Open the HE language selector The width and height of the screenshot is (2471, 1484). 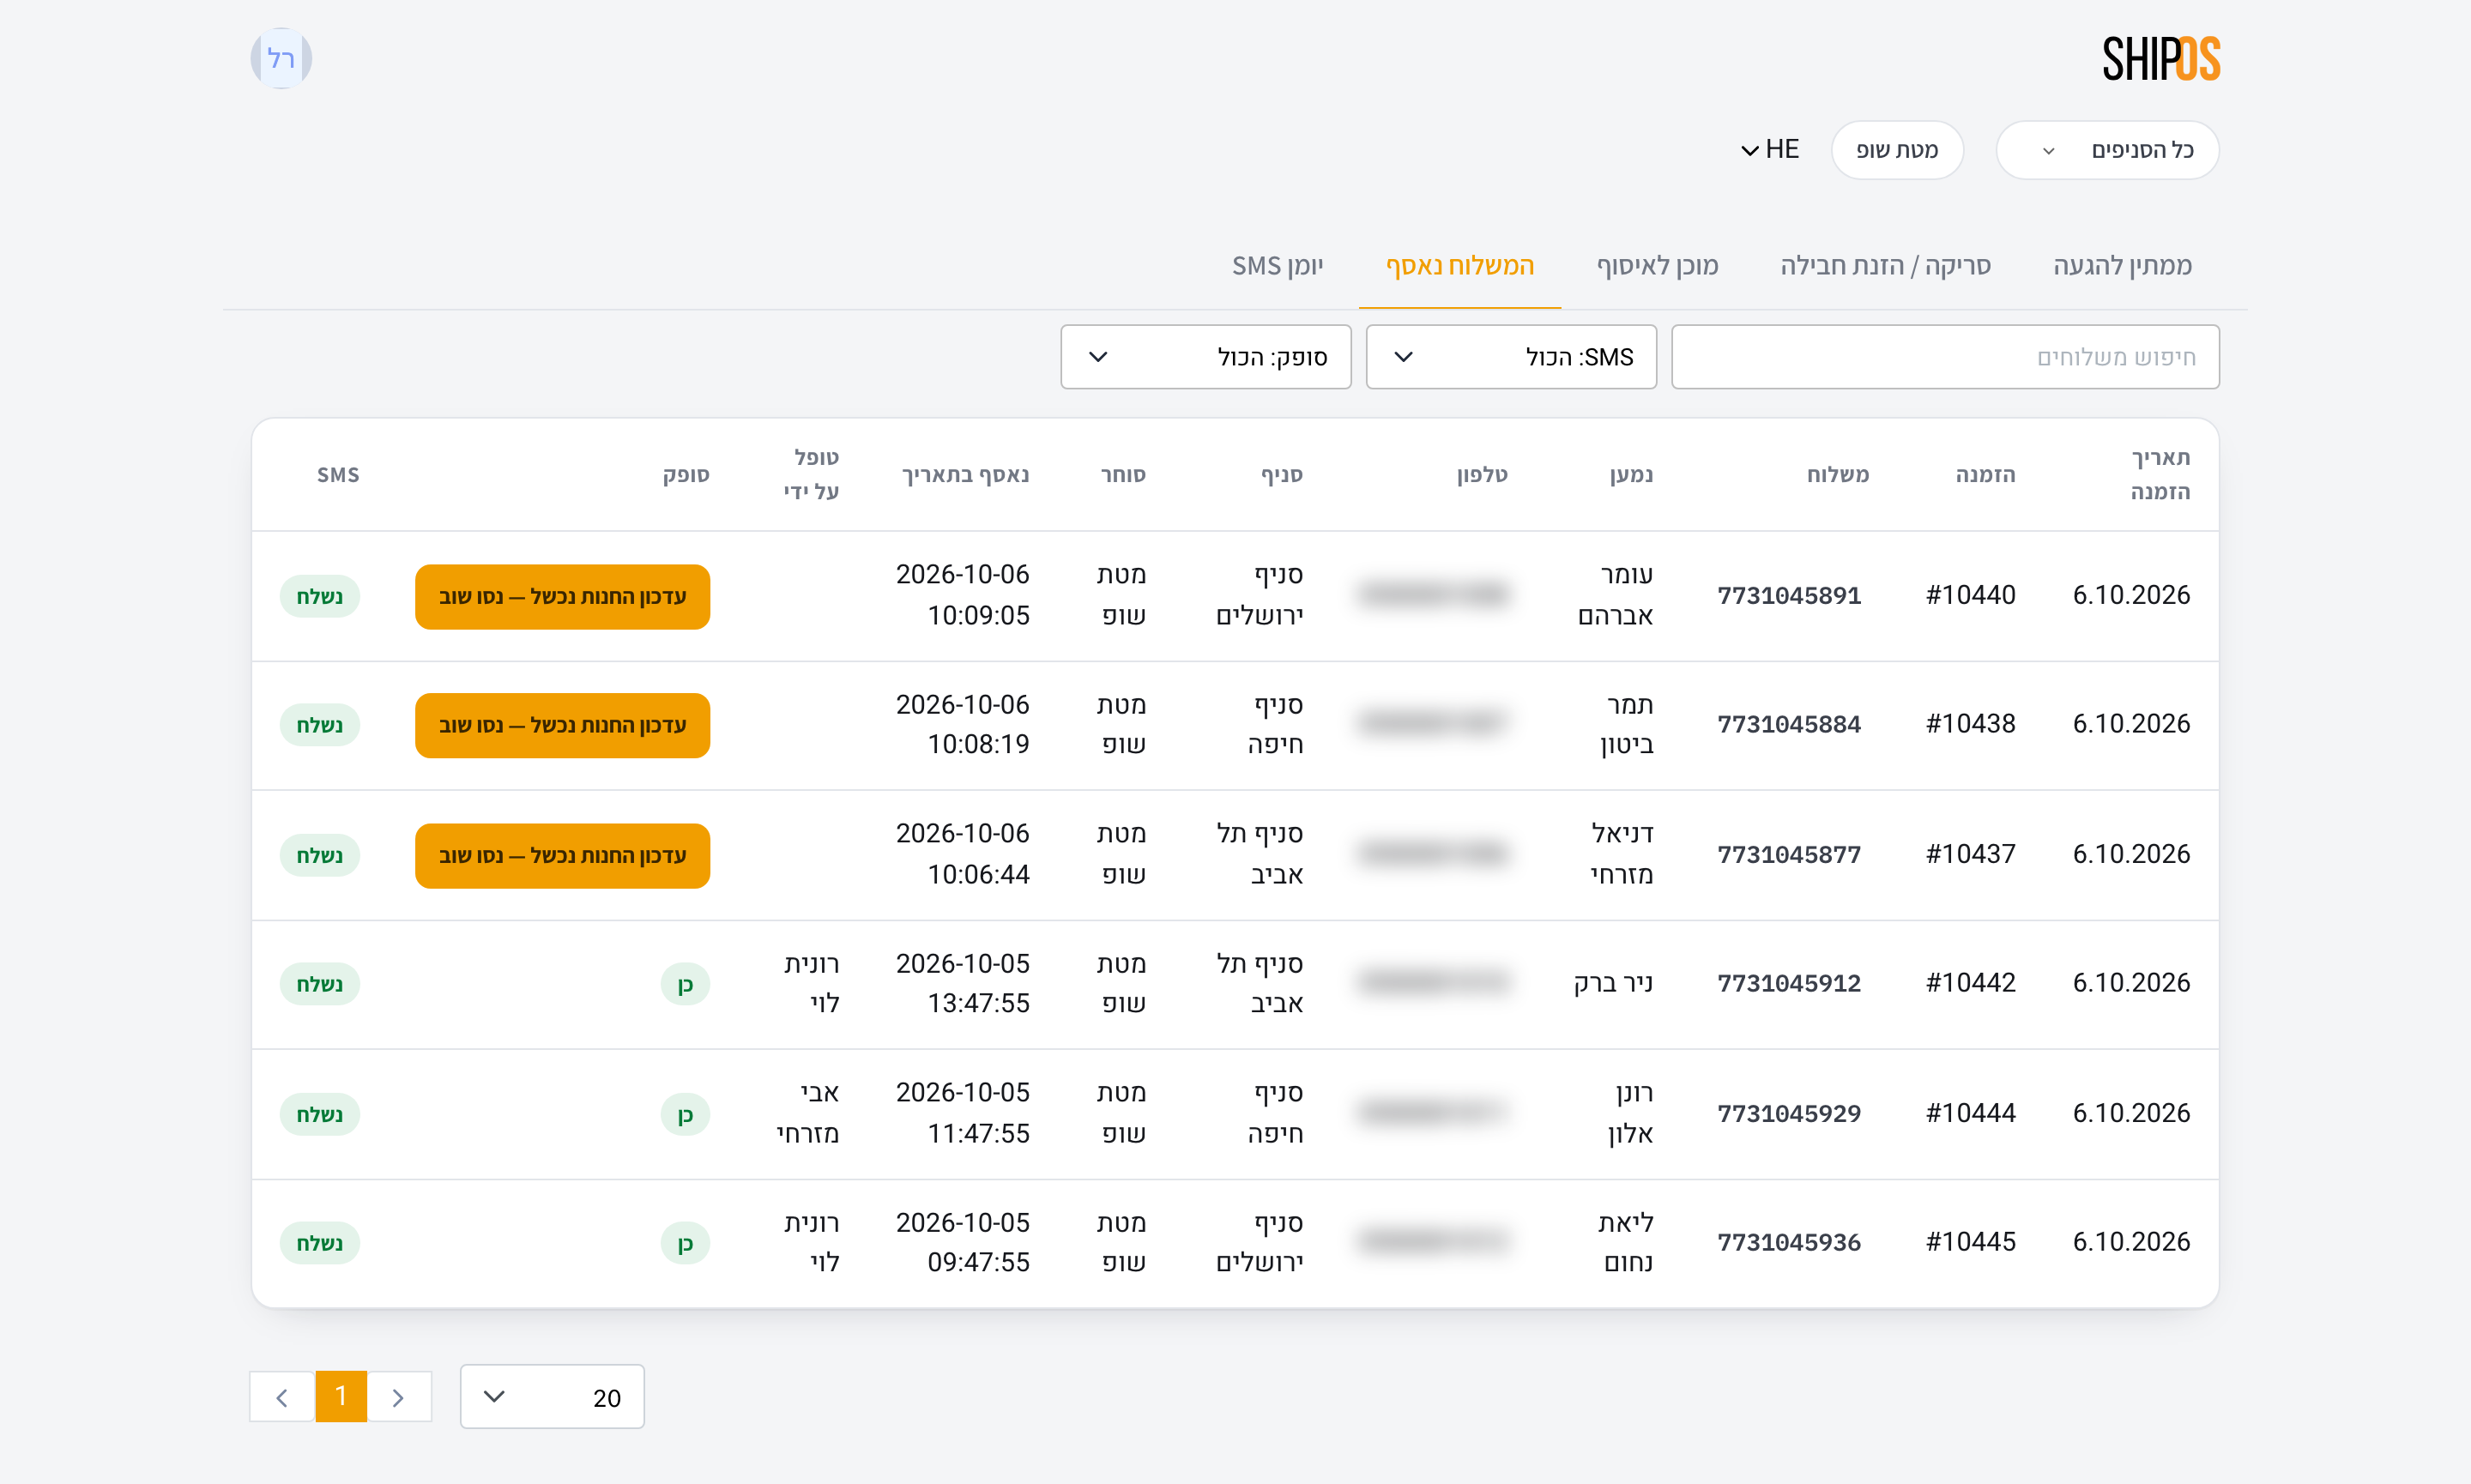point(1770,150)
